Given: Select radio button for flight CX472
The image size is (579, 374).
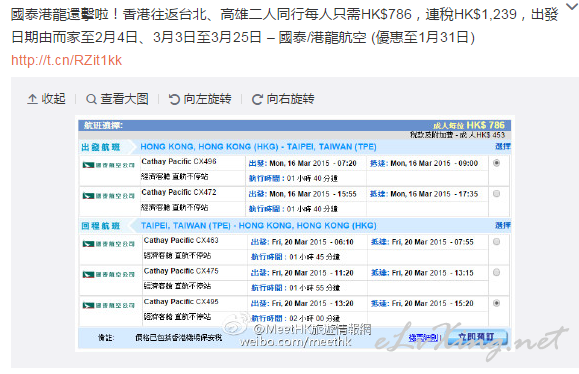Looking at the screenshot, I should coord(496,193).
